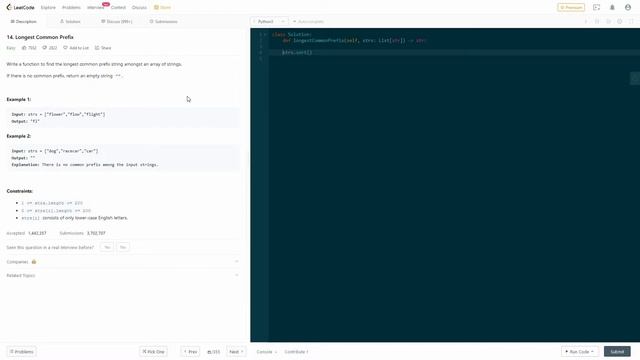Image resolution: width=640 pixels, height=360 pixels.
Task: Go to next problem with Next
Action: [236, 351]
